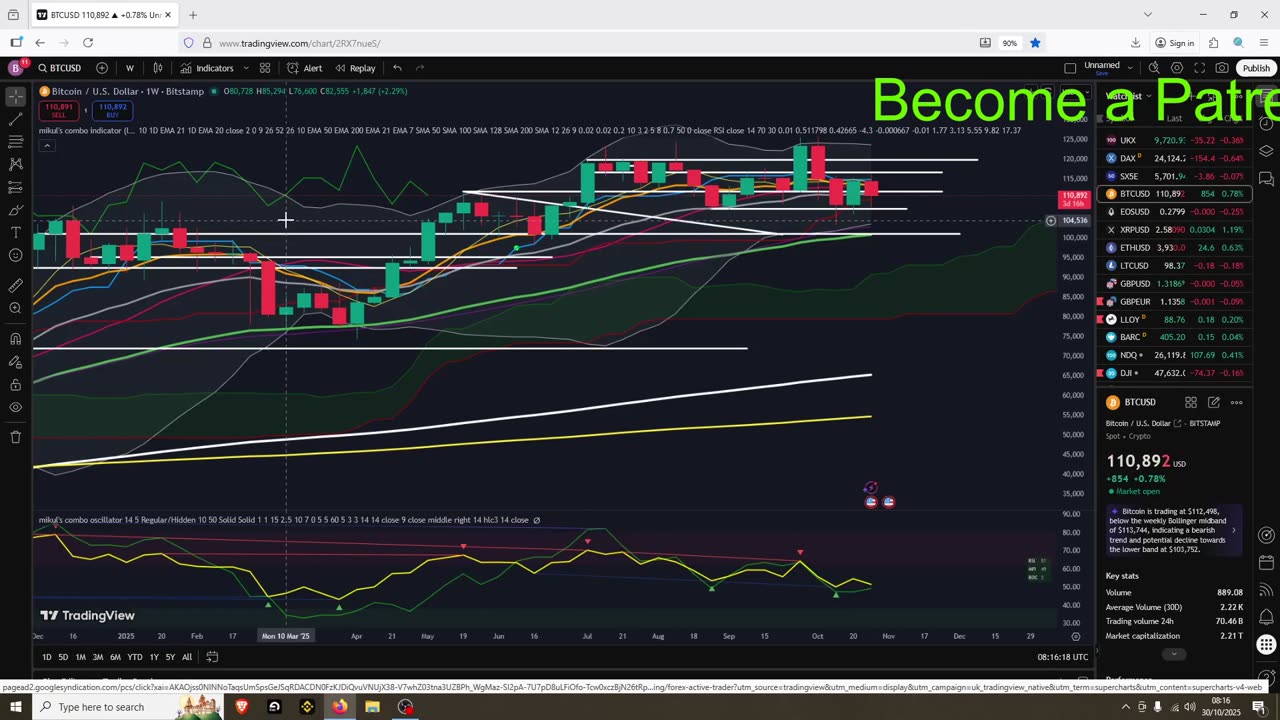Screen dimensions: 1280x720
Task: Select GBPUSD in the watchlist
Action: pos(1174,284)
